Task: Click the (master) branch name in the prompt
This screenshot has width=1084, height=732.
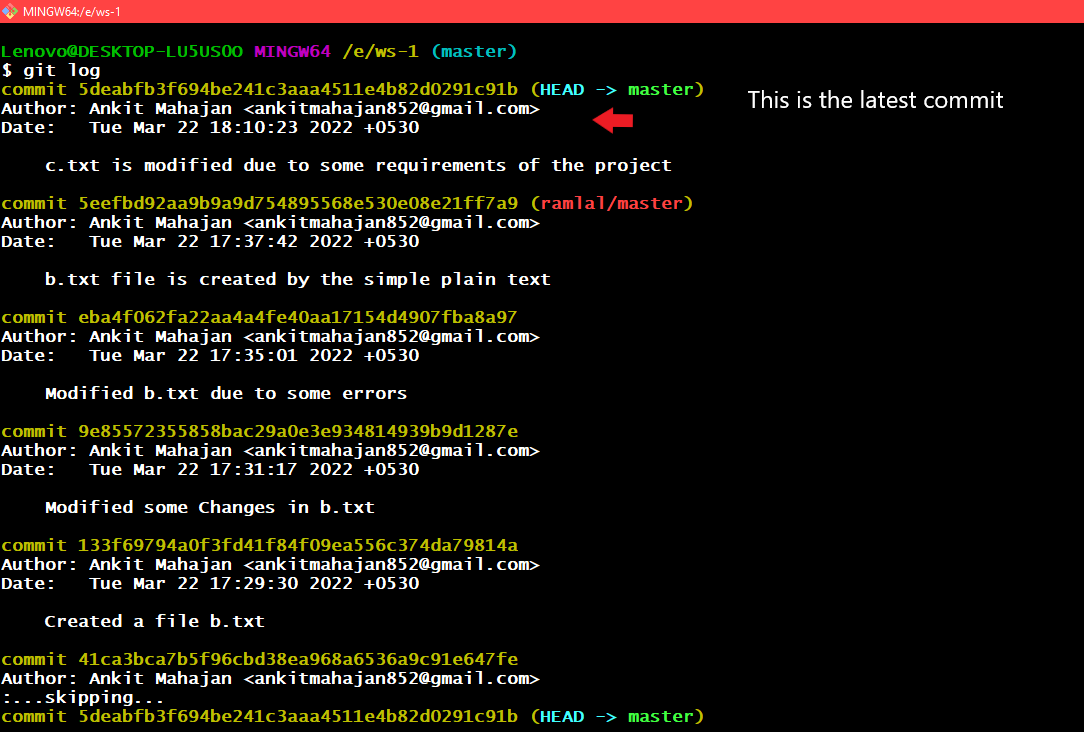Action: pyautogui.click(x=474, y=52)
